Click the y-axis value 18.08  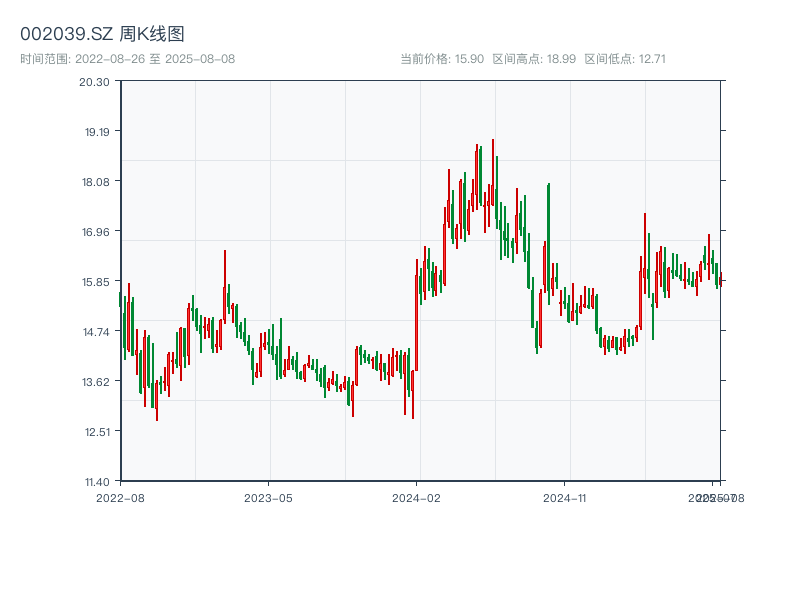pyautogui.click(x=96, y=182)
